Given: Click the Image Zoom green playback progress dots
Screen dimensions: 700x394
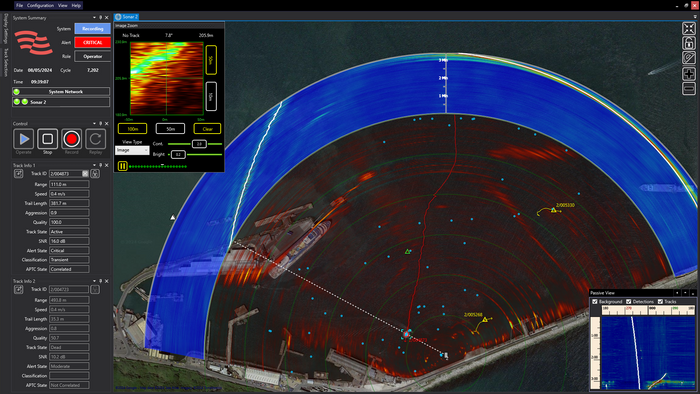Looking at the screenshot, I should [x=158, y=166].
